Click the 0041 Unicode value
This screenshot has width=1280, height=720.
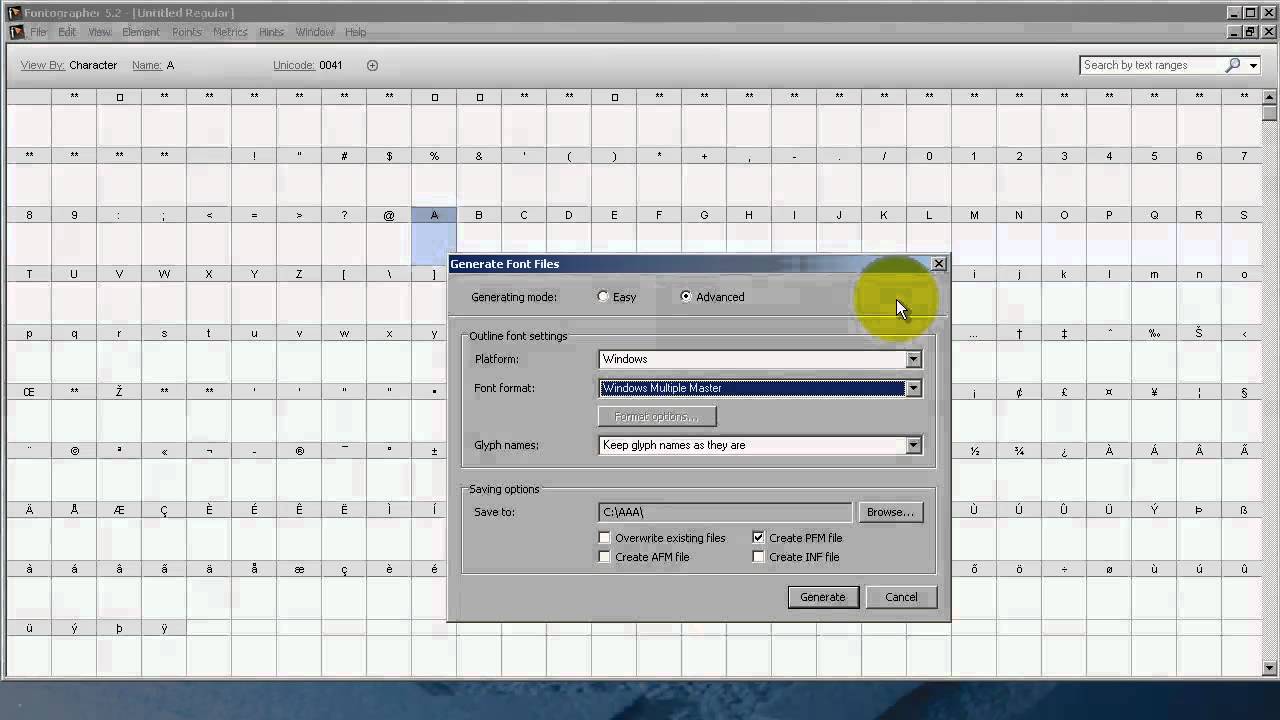click(331, 65)
